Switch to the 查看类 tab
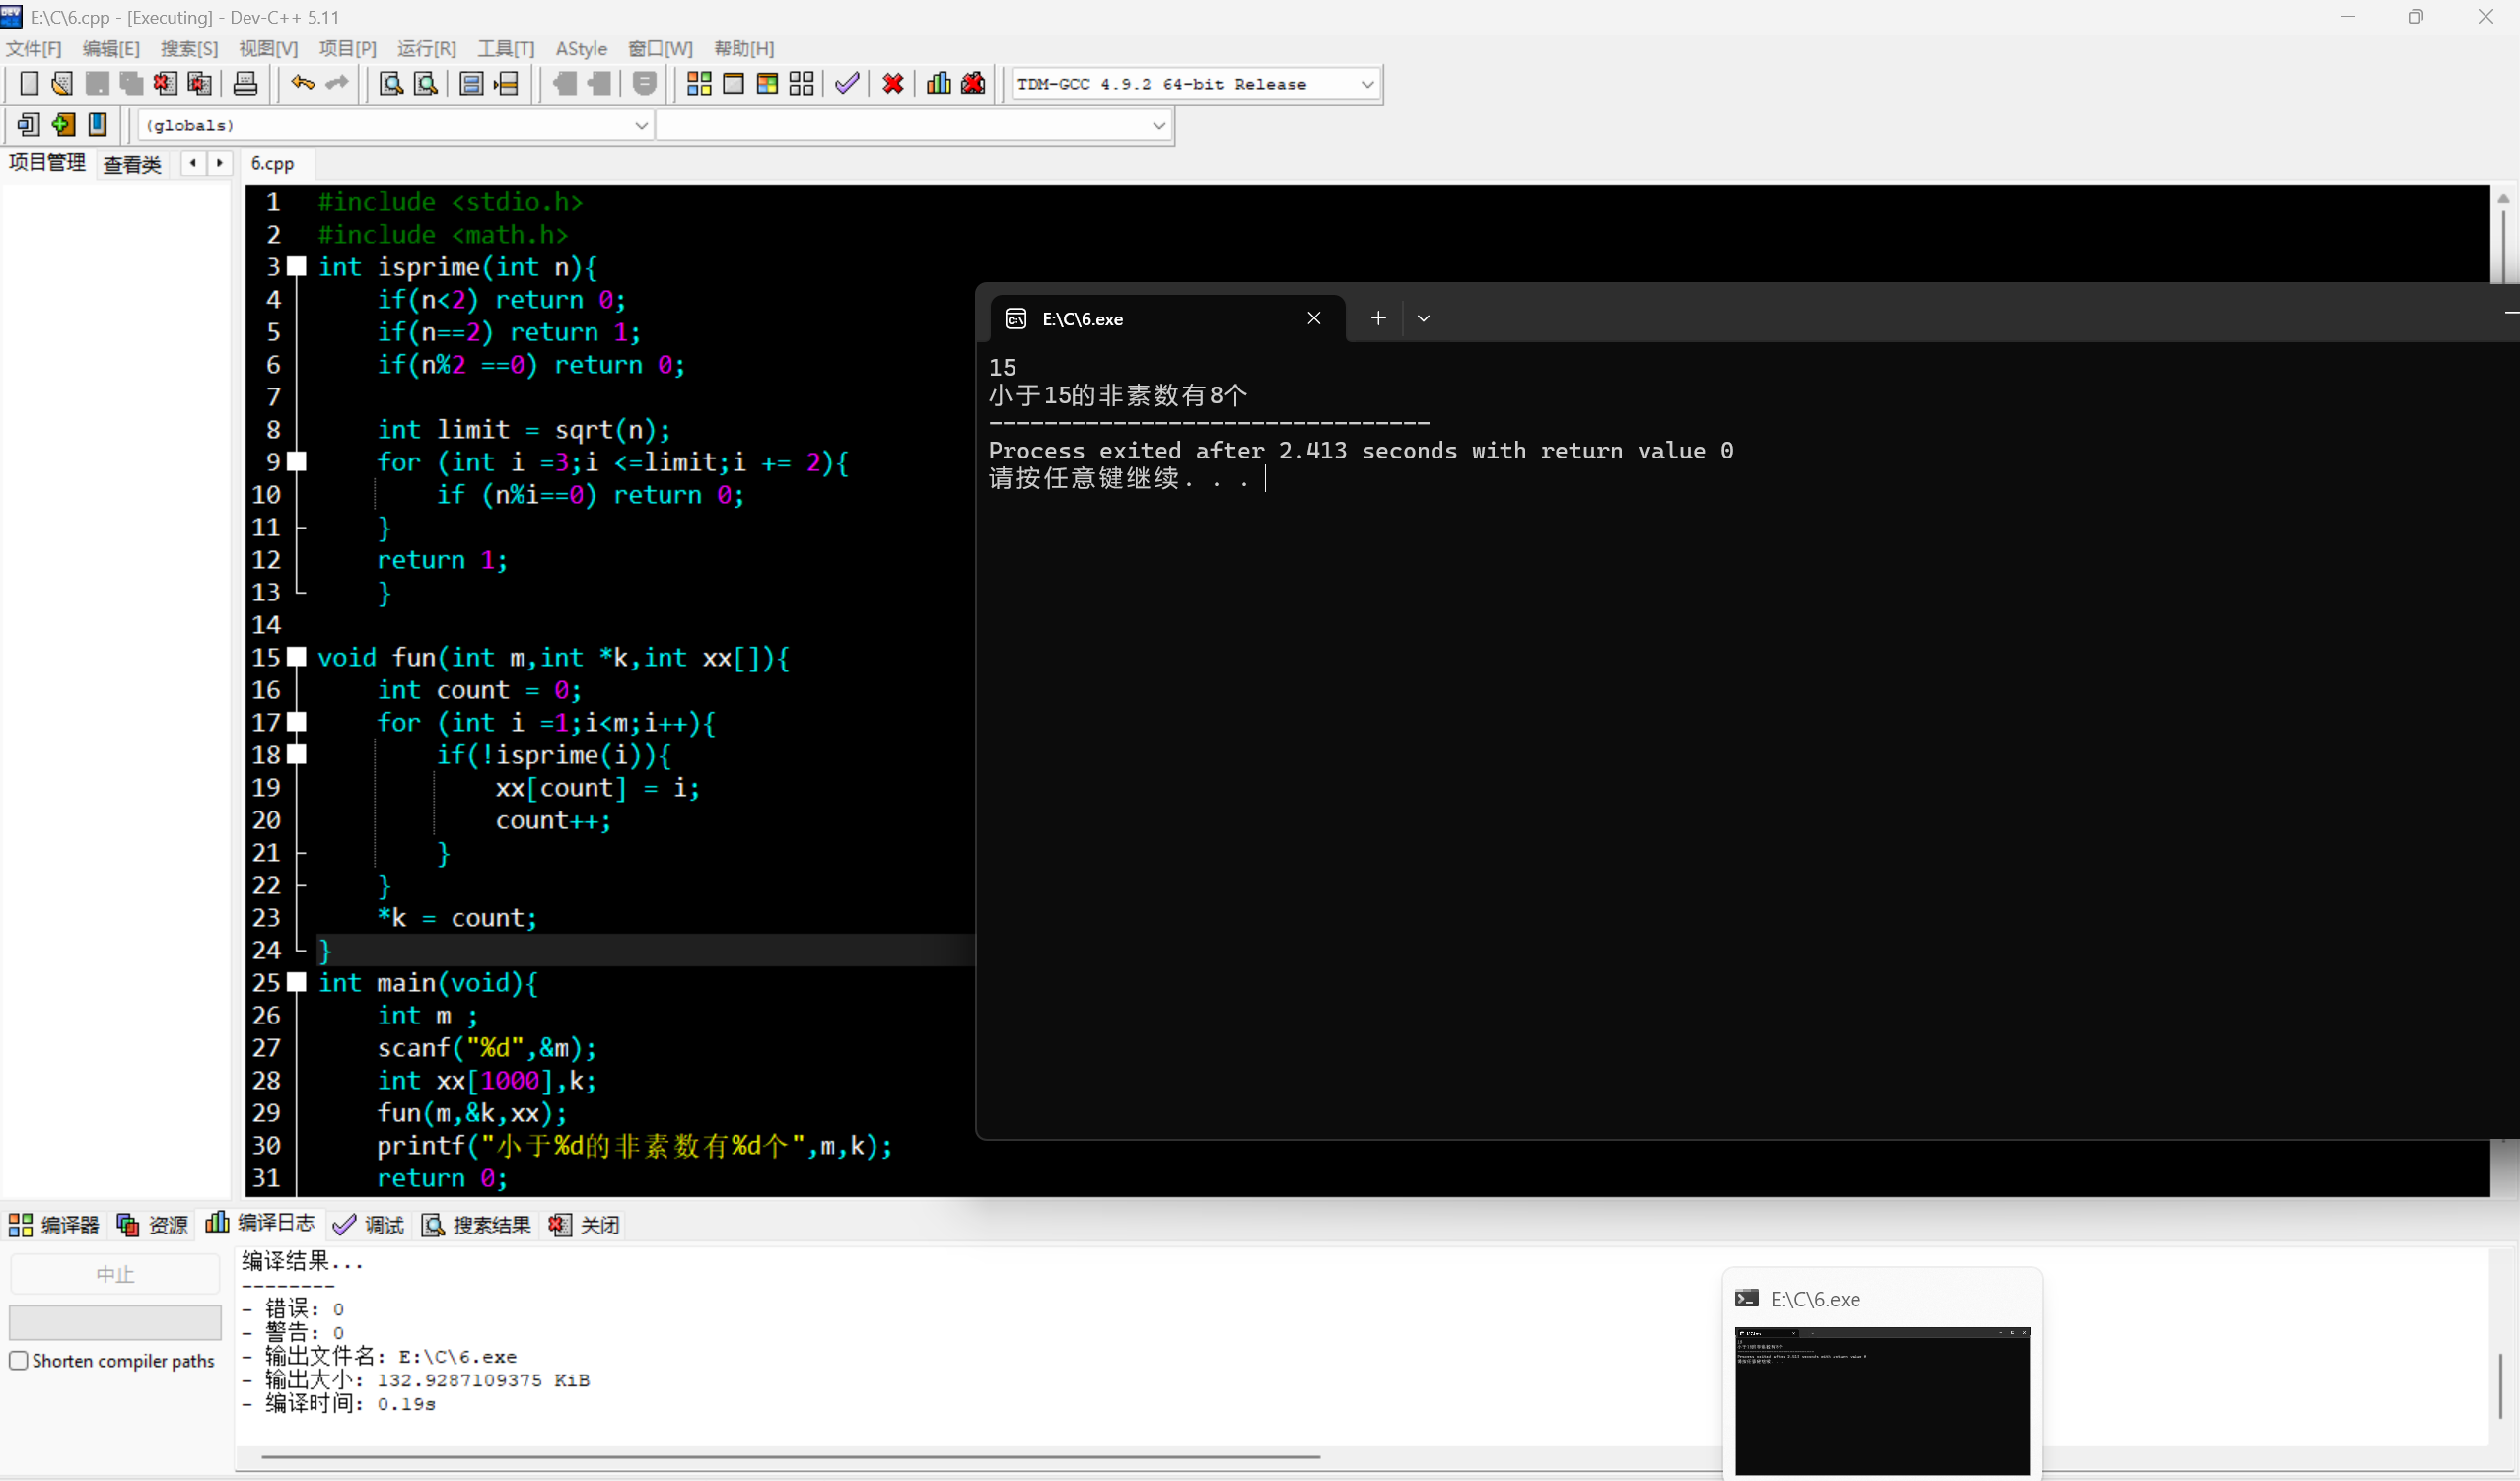Image resolution: width=2520 pixels, height=1481 pixels. tap(132, 164)
